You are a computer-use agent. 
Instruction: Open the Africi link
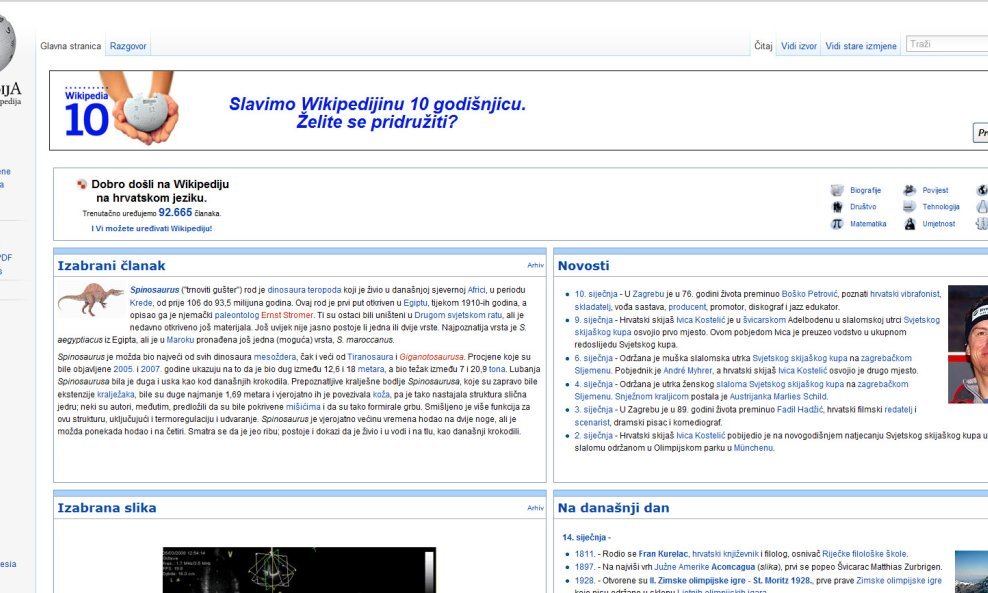point(476,290)
